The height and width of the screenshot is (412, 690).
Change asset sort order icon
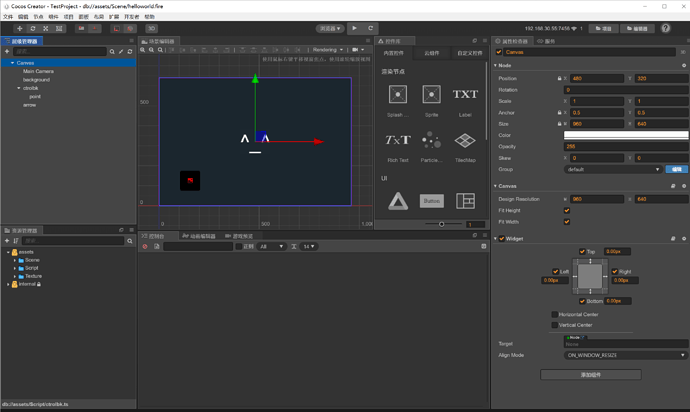16,241
